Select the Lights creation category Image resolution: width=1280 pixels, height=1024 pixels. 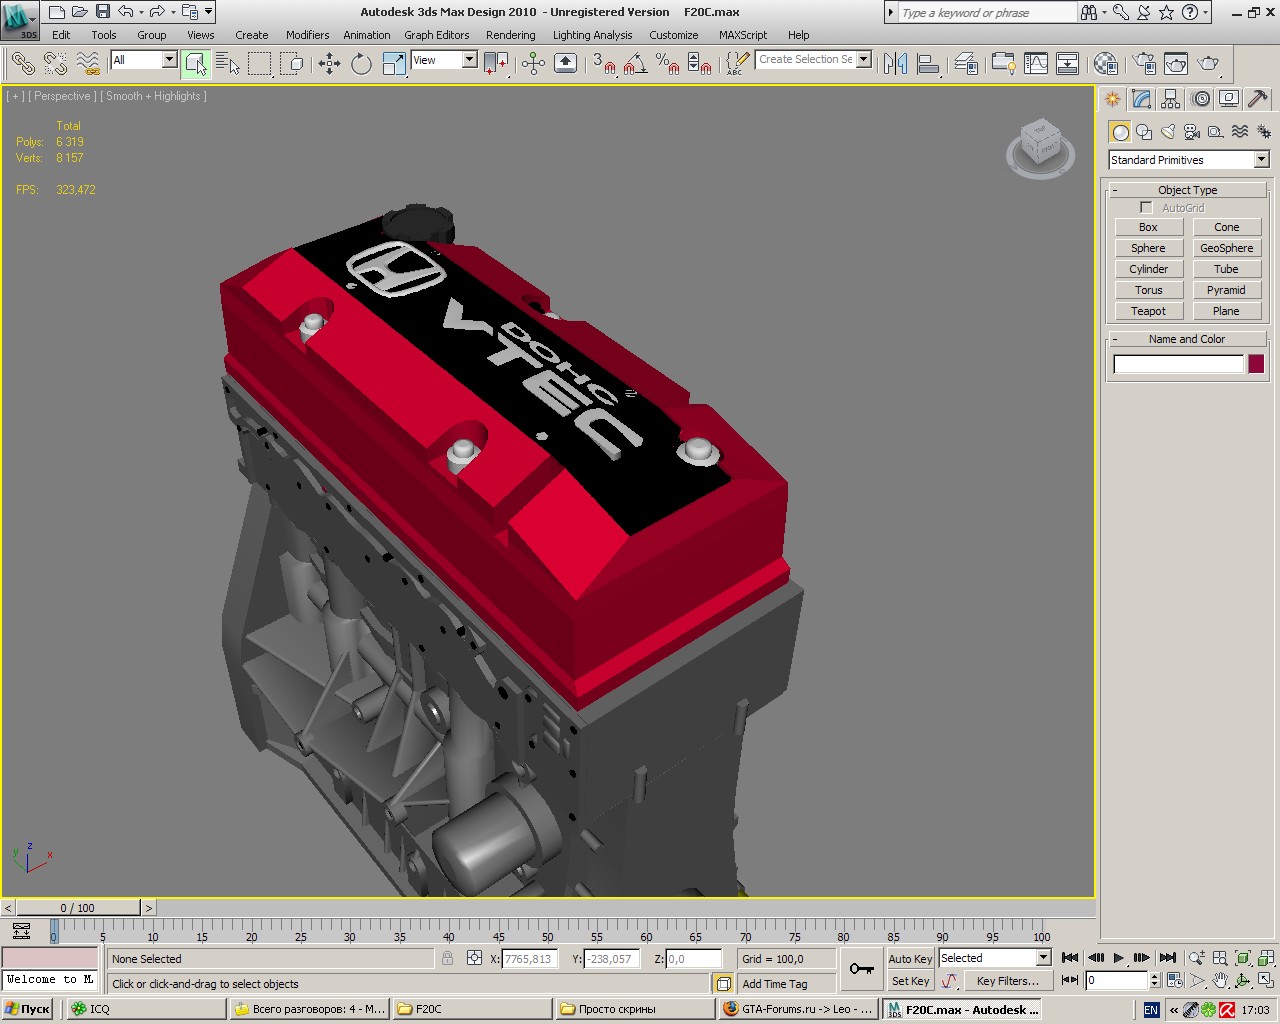(1168, 132)
